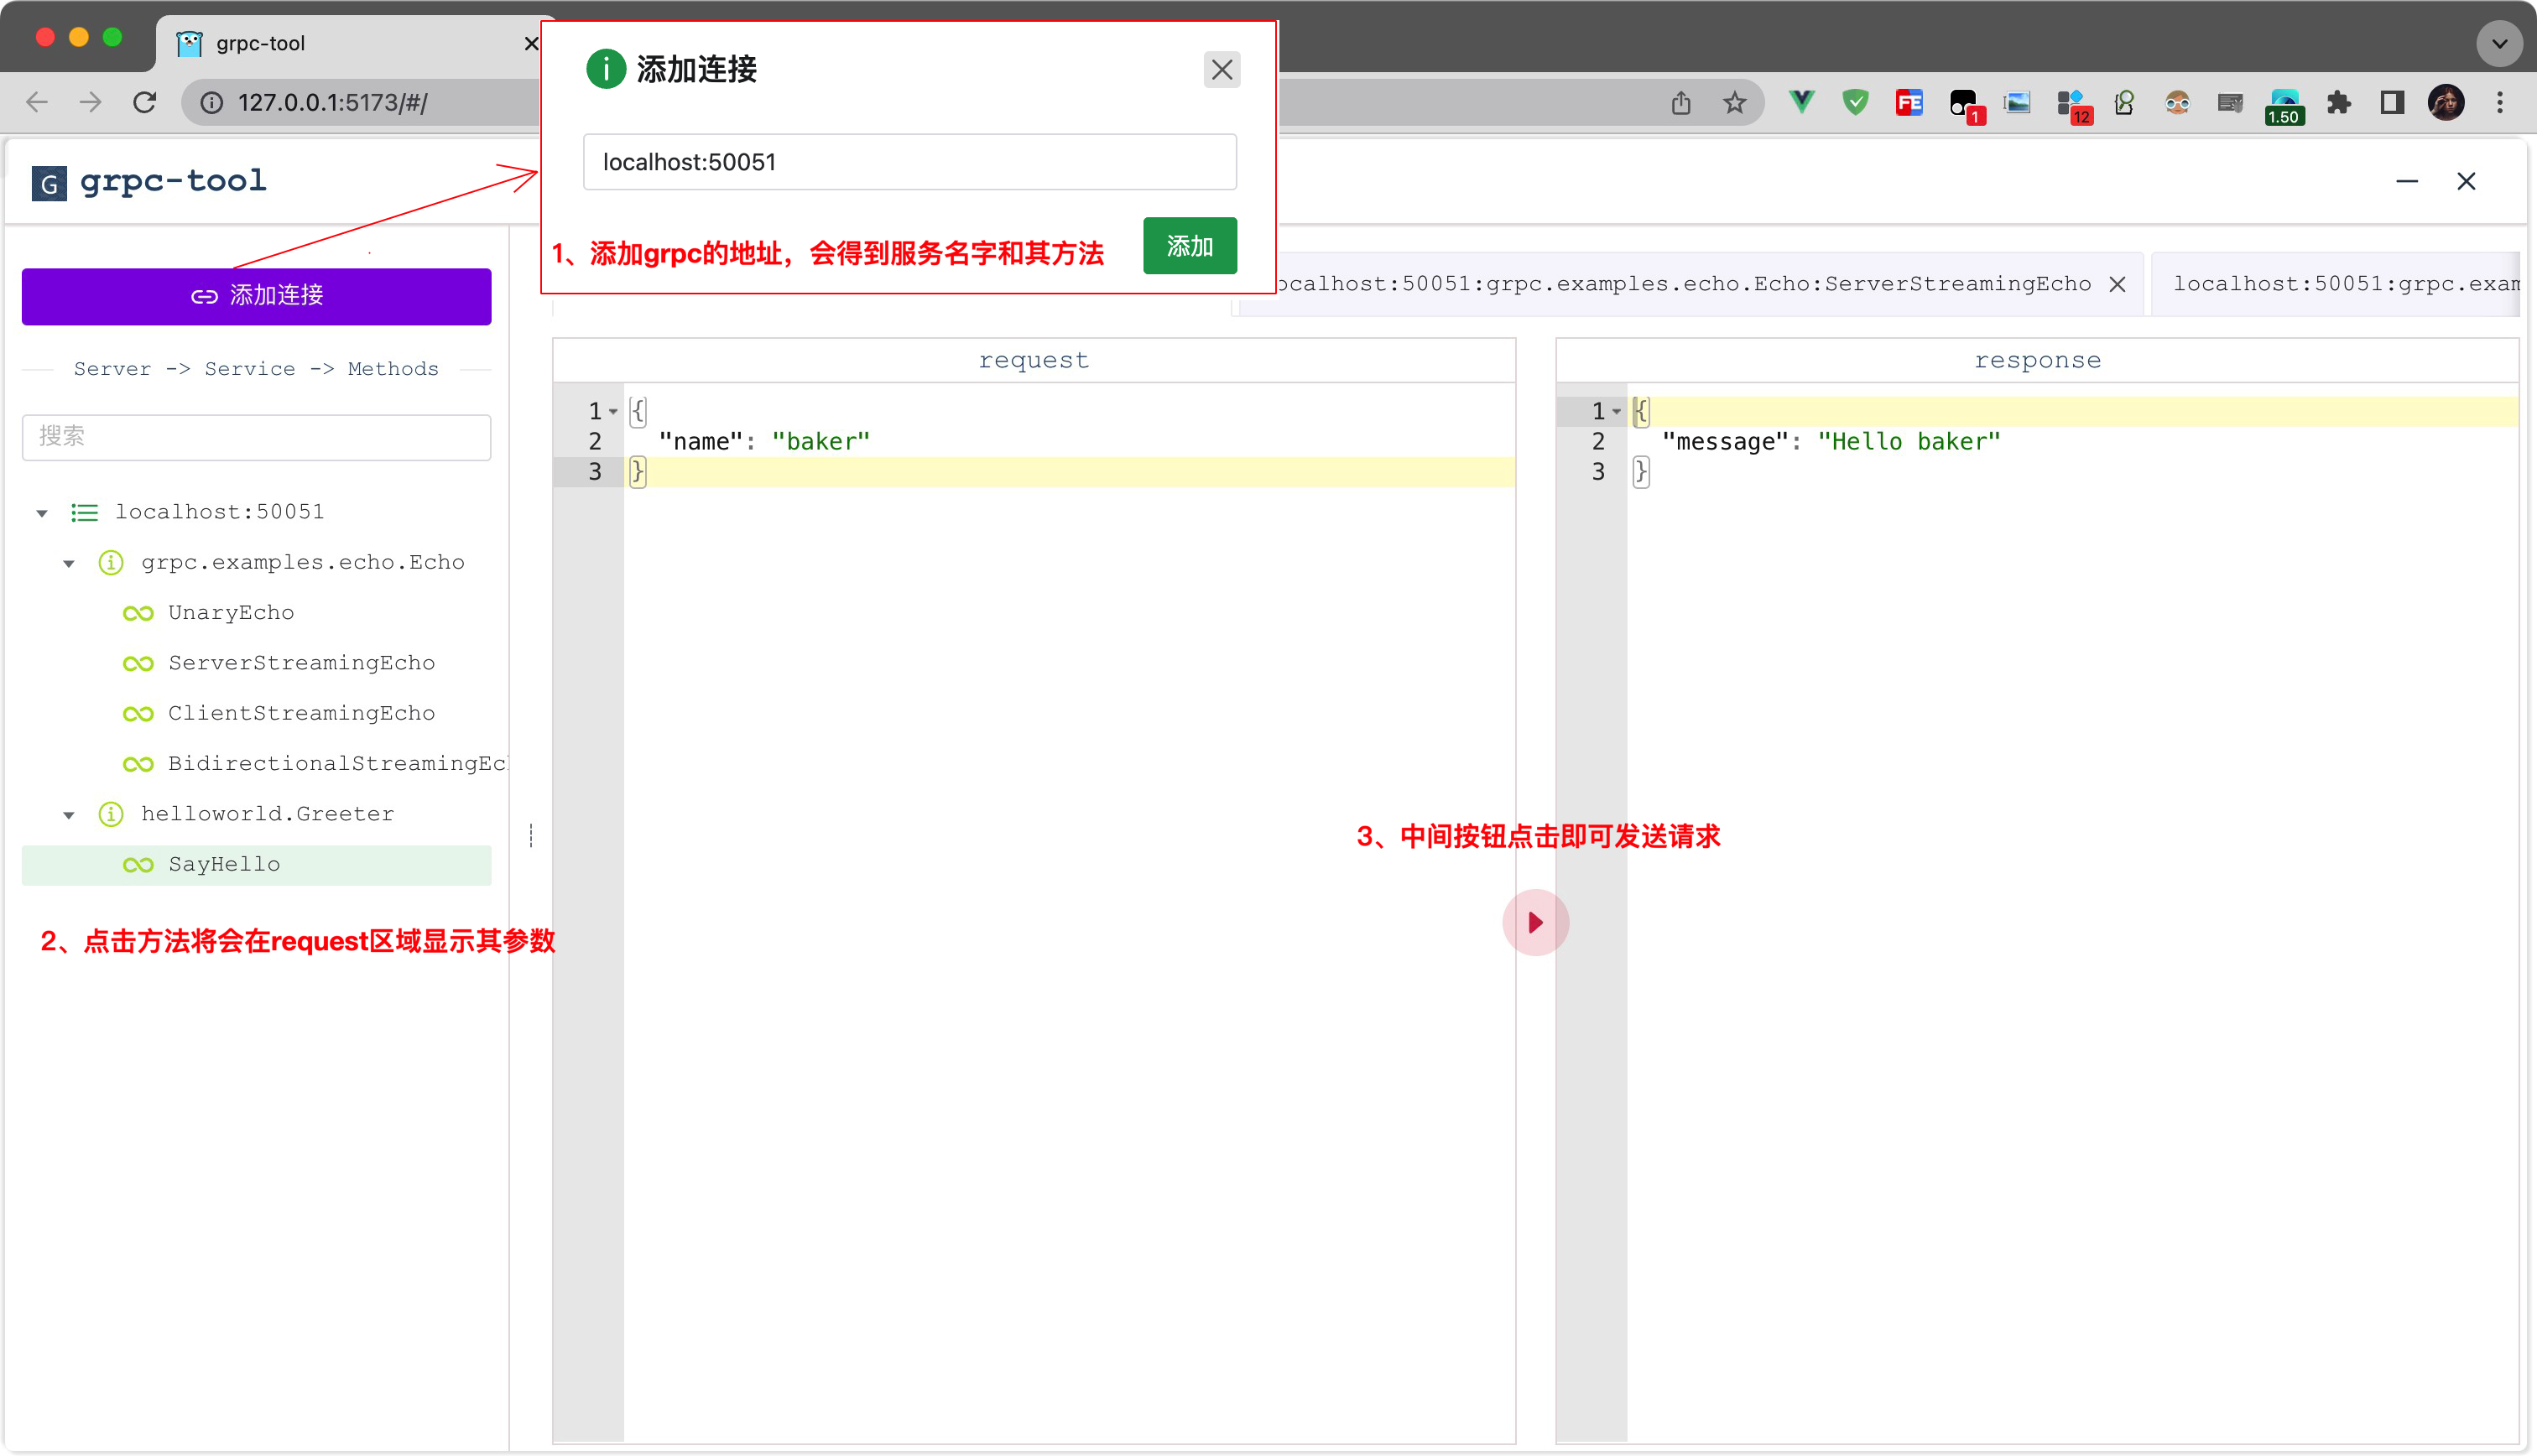The width and height of the screenshot is (2537, 1456).
Task: Click the browser reload icon
Action: point(145,102)
